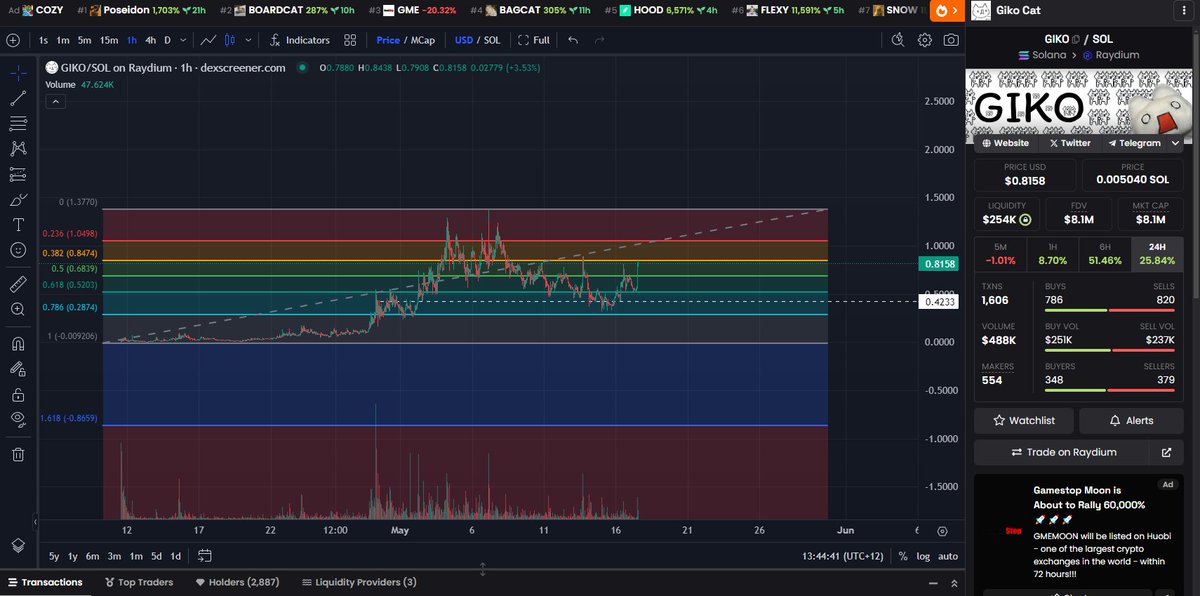Select the 1s timeframe
This screenshot has width=1200, height=596.
point(43,40)
